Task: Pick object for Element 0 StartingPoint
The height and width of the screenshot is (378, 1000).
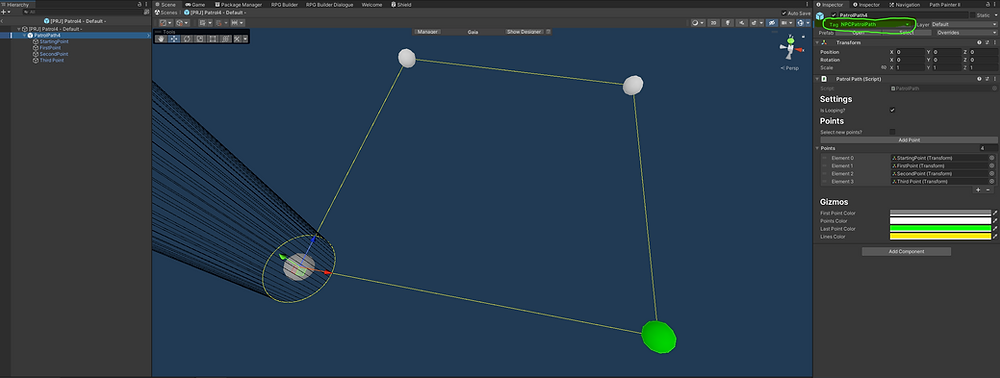Action: [992, 158]
